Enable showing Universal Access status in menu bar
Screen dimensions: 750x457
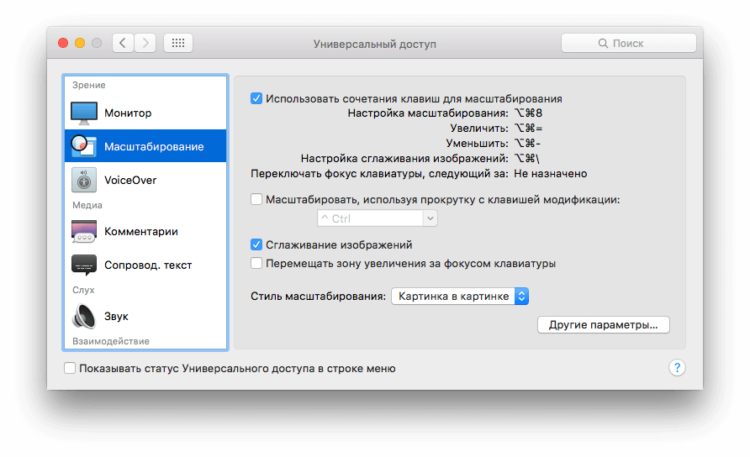point(70,368)
